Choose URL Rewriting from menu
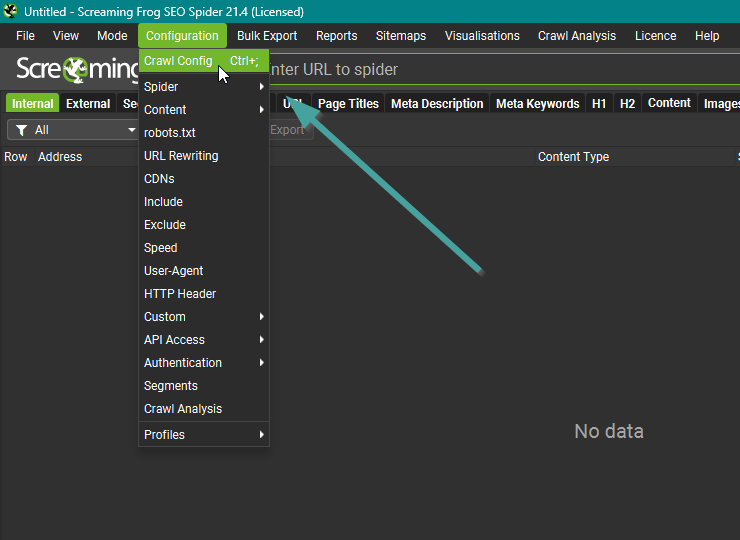 181,156
